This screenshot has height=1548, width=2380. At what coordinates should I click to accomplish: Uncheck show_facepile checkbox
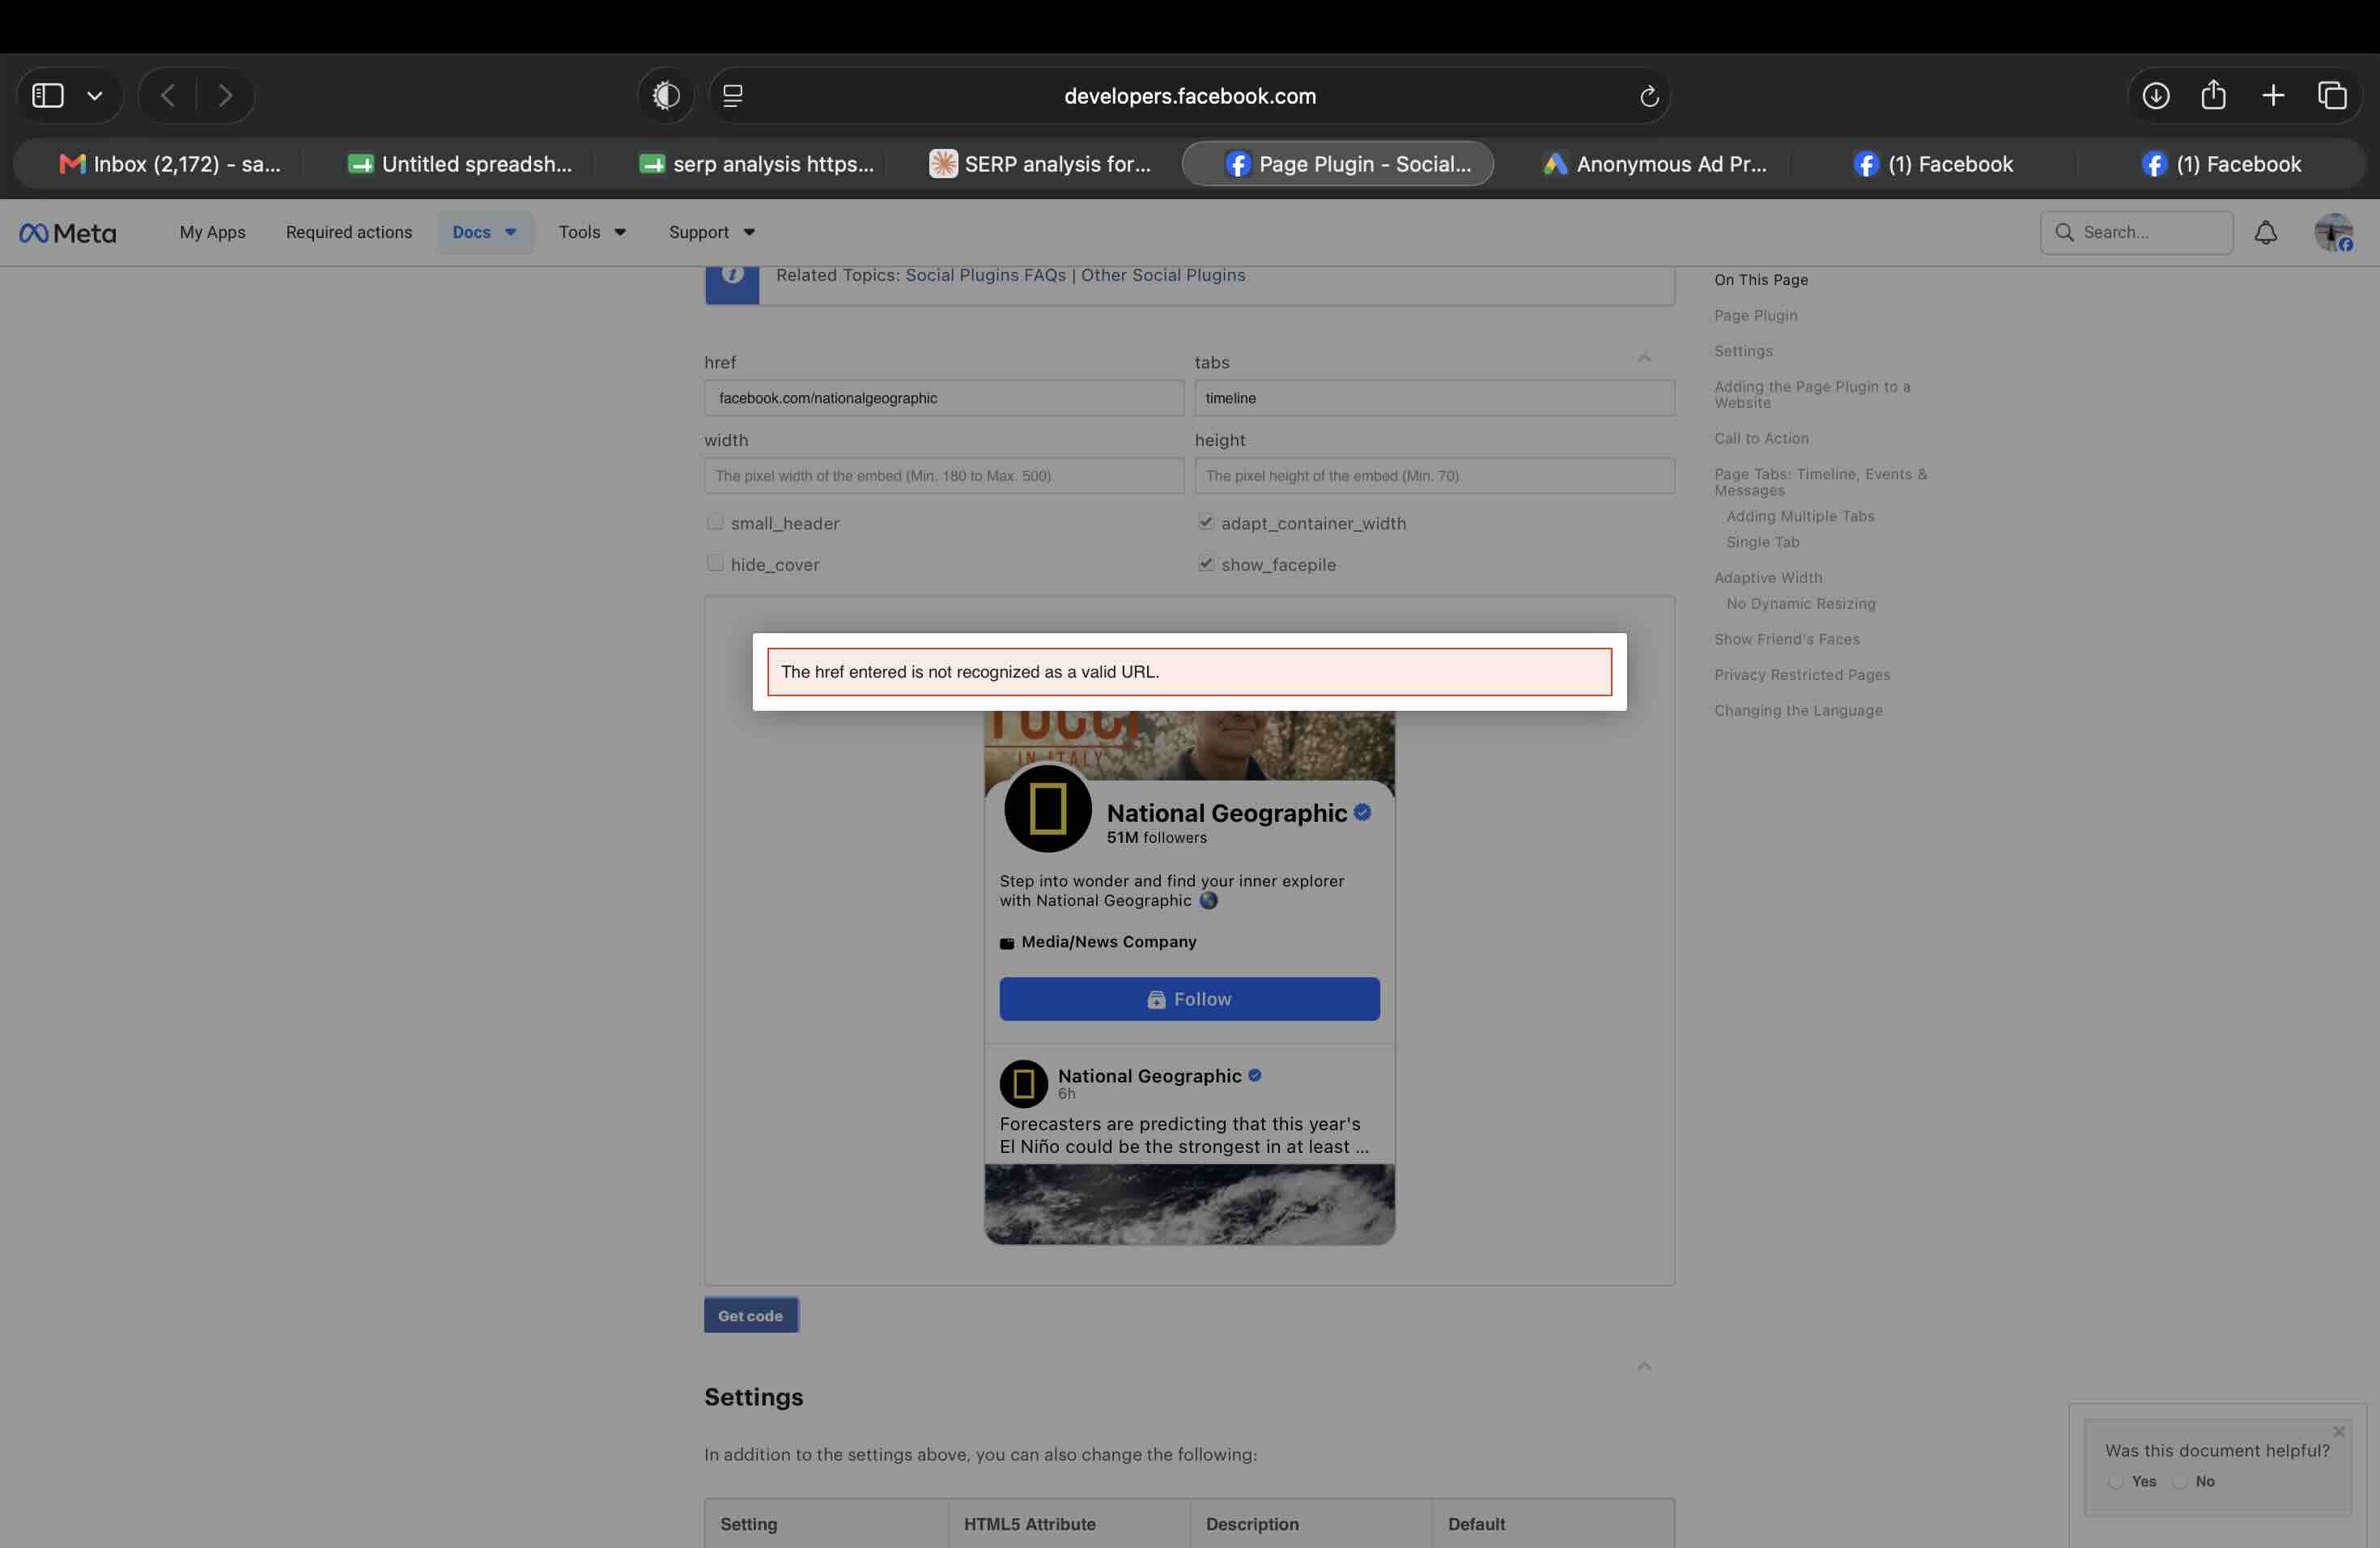click(1206, 563)
